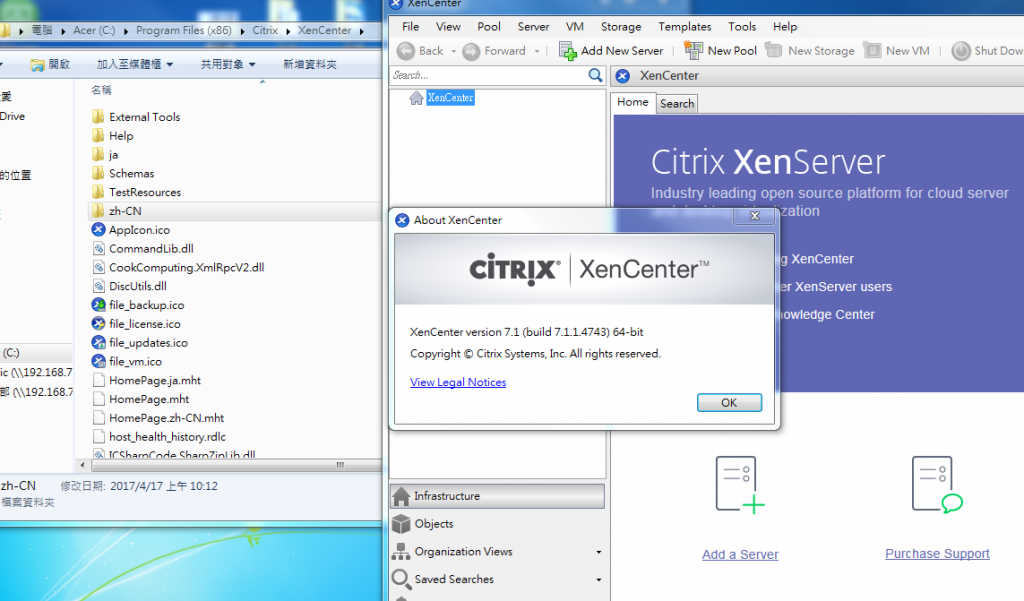
Task: Click OK in About XenCenter dialog
Action: 729,402
